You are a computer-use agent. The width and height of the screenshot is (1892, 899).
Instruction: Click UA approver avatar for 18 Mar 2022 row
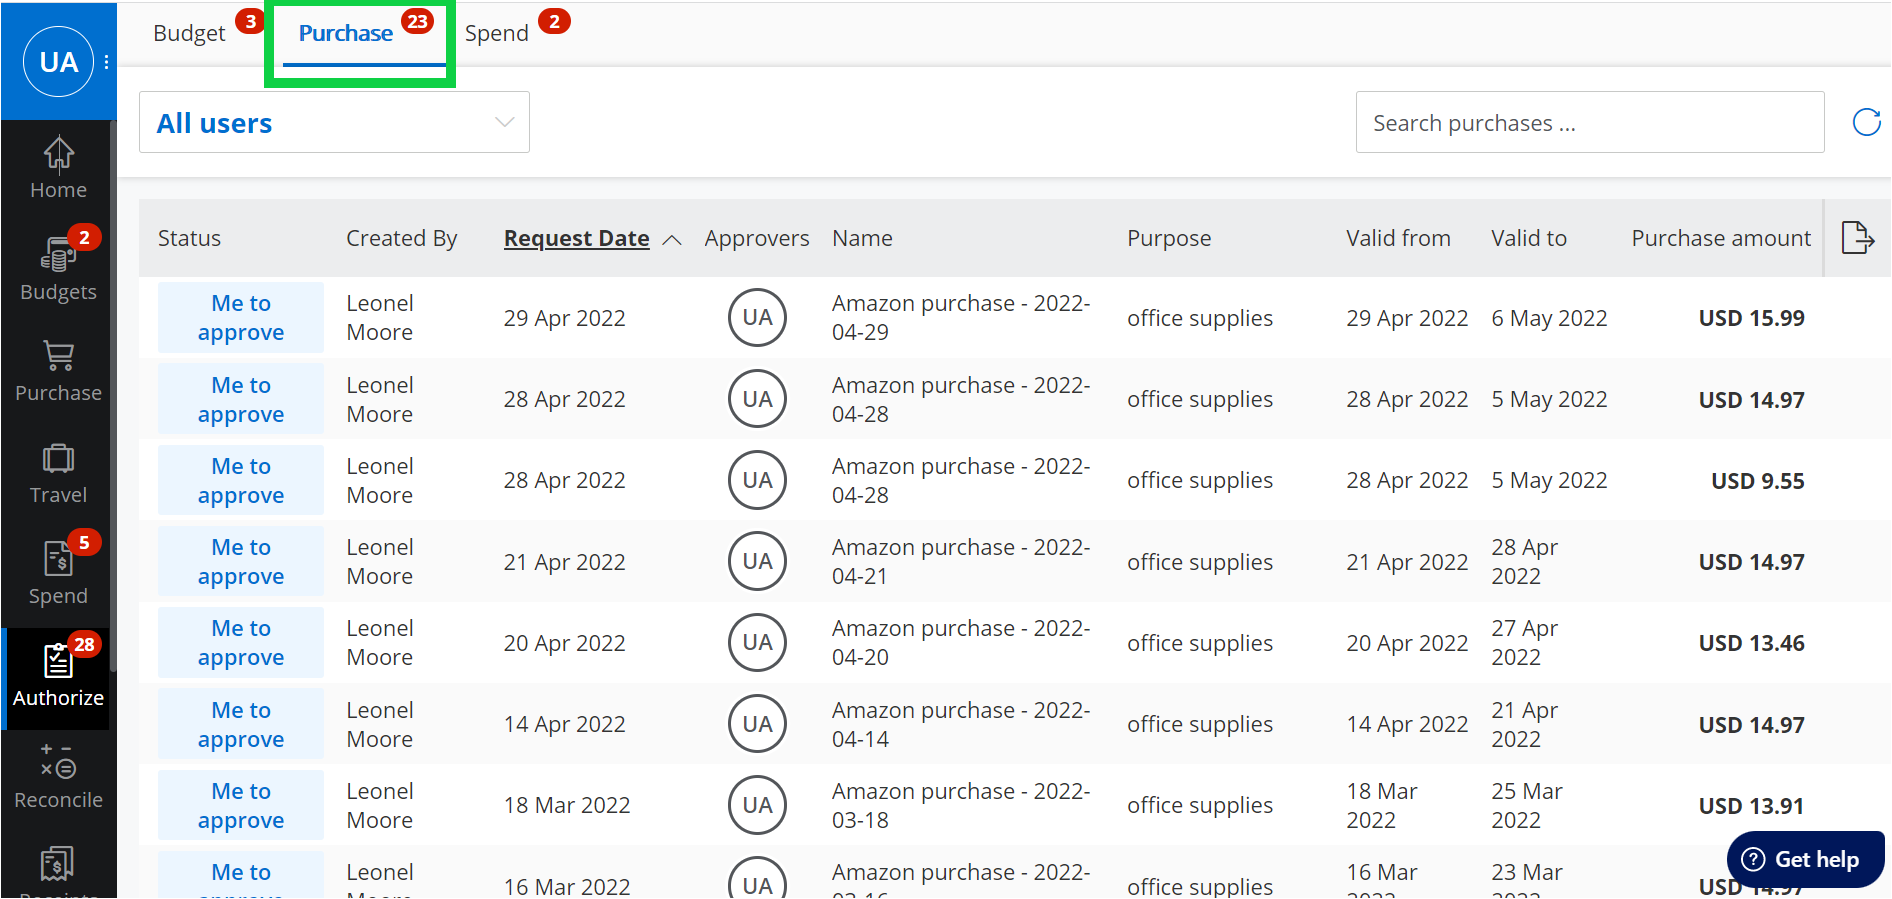click(x=757, y=805)
